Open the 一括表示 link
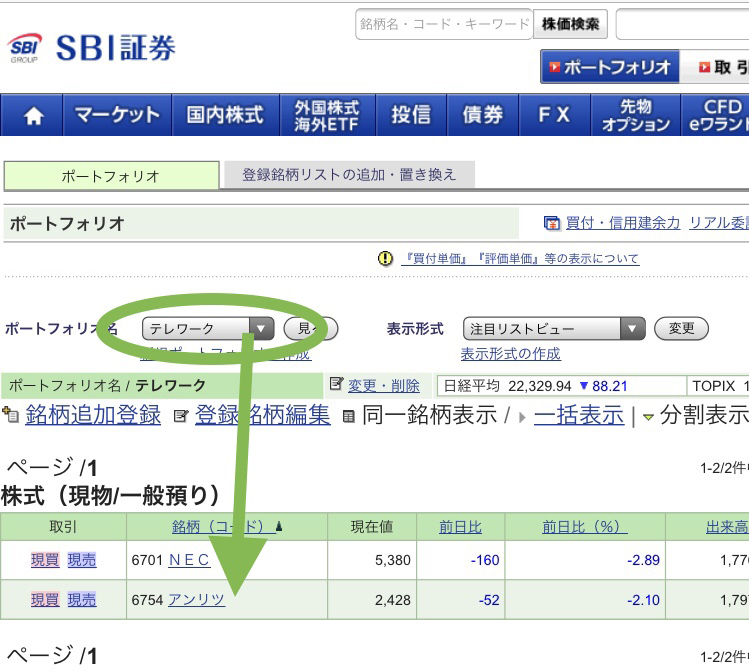The width and height of the screenshot is (749, 672). [579, 415]
